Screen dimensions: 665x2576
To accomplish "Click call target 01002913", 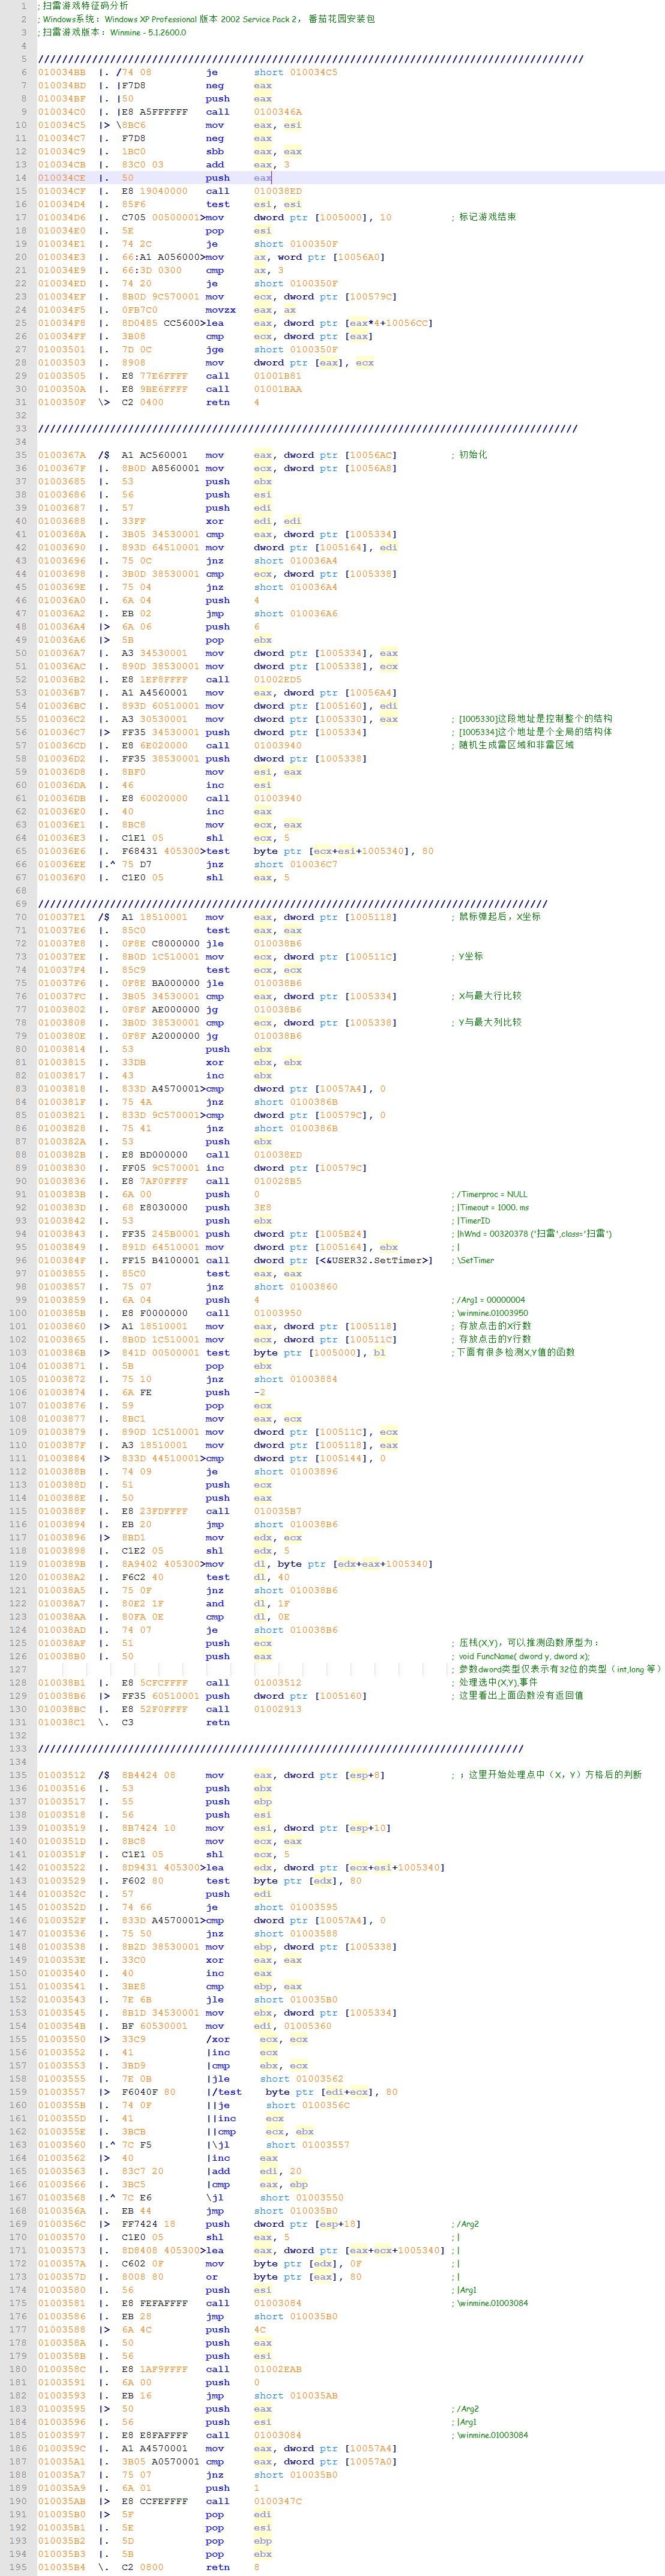I will click(x=278, y=1709).
